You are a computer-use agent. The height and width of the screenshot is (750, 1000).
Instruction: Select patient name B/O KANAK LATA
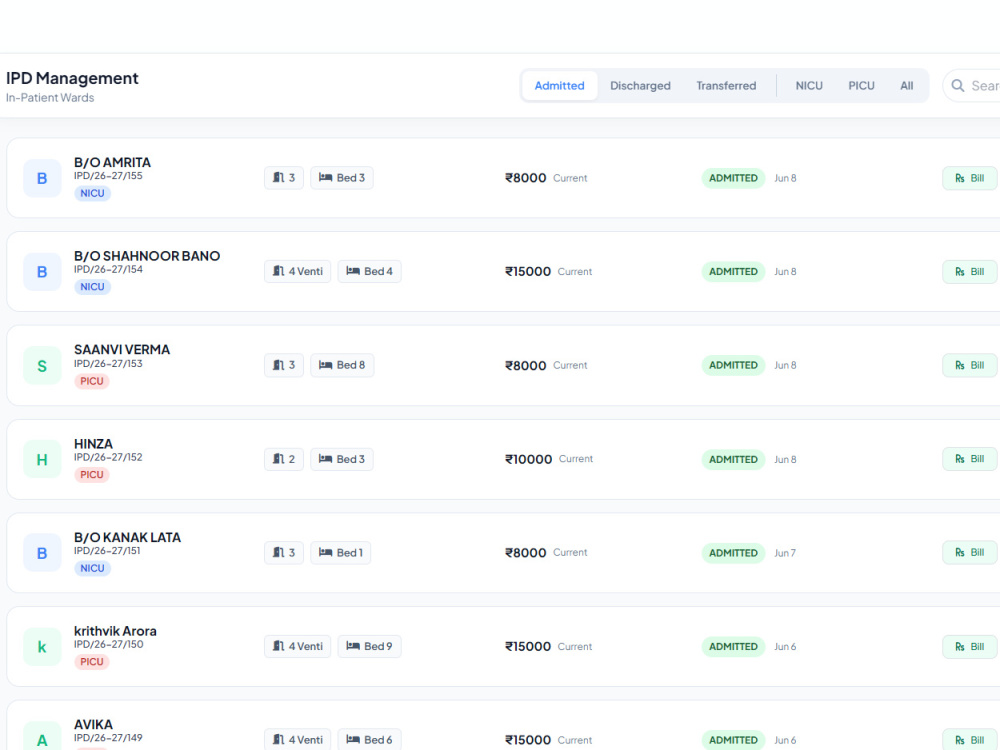[x=128, y=538]
